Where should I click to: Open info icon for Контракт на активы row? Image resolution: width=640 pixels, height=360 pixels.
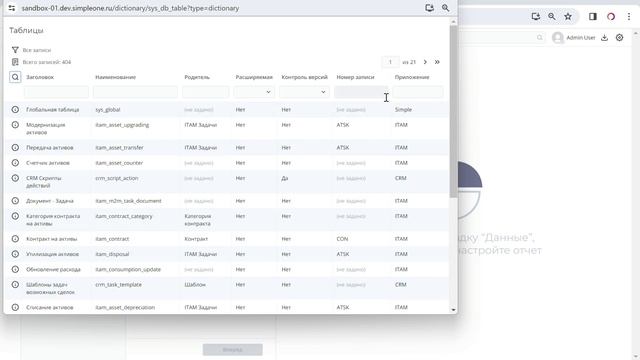(15, 239)
